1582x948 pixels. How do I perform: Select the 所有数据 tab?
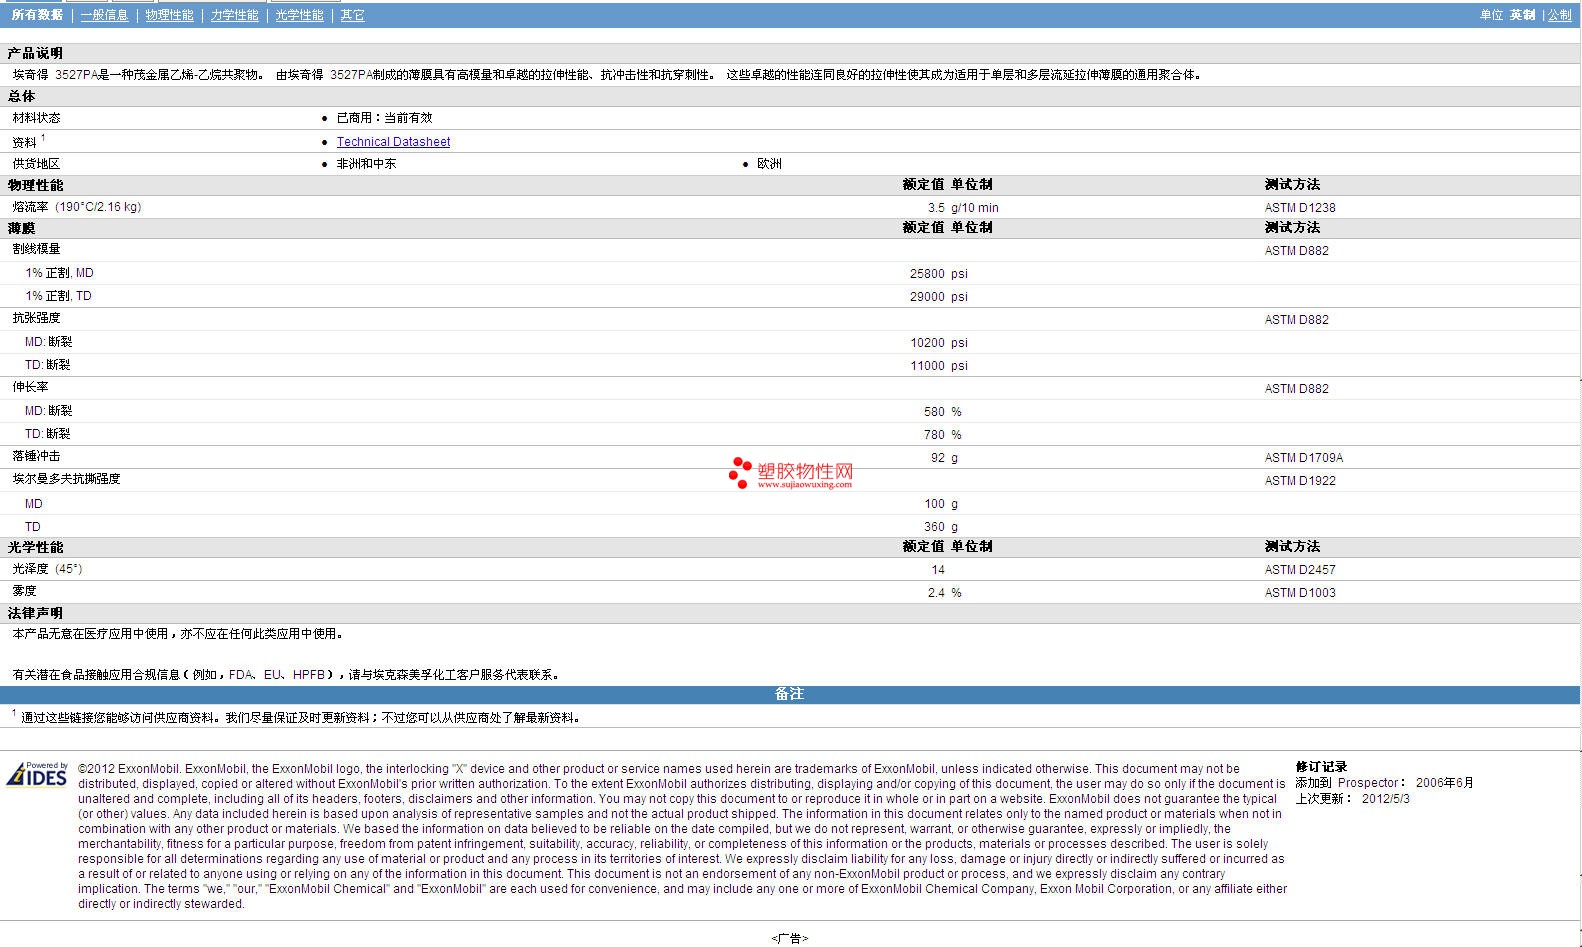pyautogui.click(x=37, y=15)
